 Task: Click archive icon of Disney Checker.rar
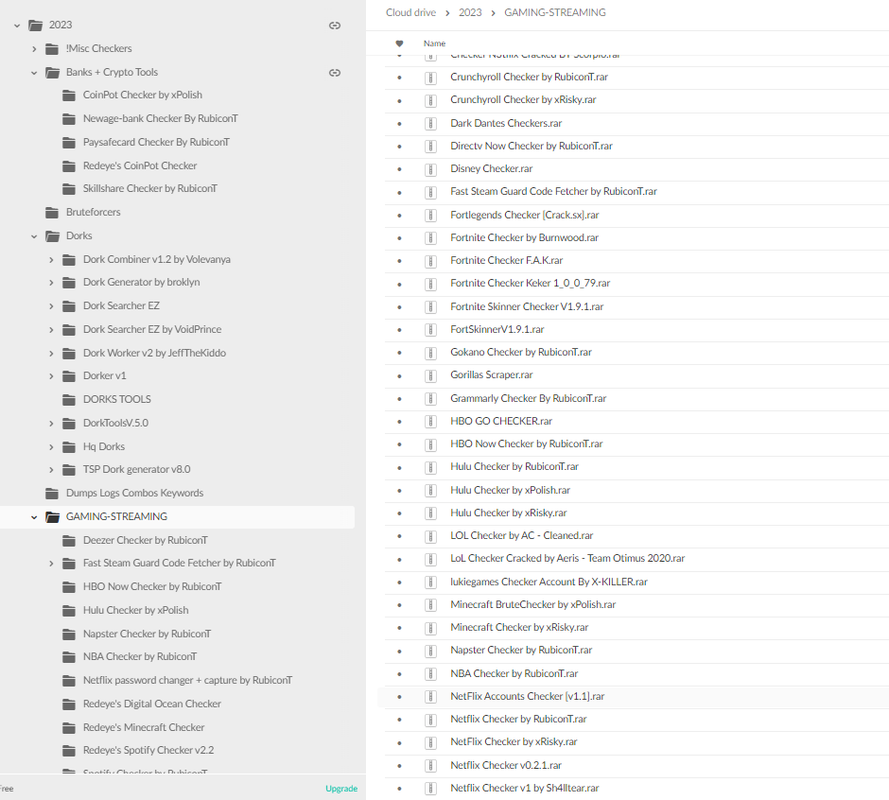[430, 169]
